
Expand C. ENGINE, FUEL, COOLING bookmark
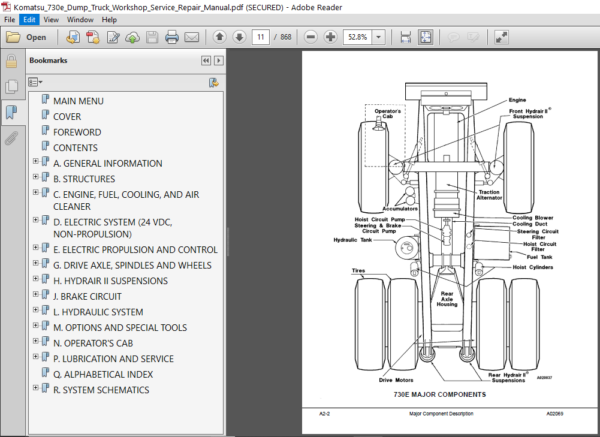click(x=35, y=192)
